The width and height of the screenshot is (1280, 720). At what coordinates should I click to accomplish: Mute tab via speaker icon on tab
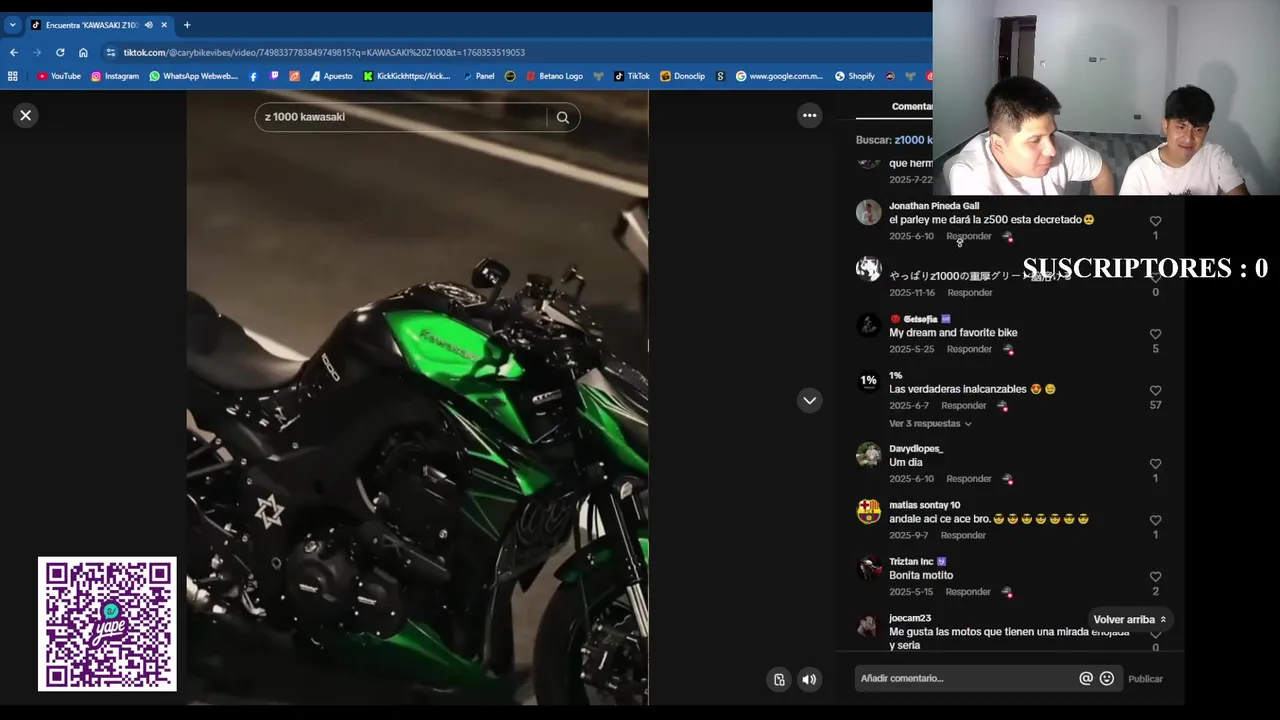pos(148,25)
